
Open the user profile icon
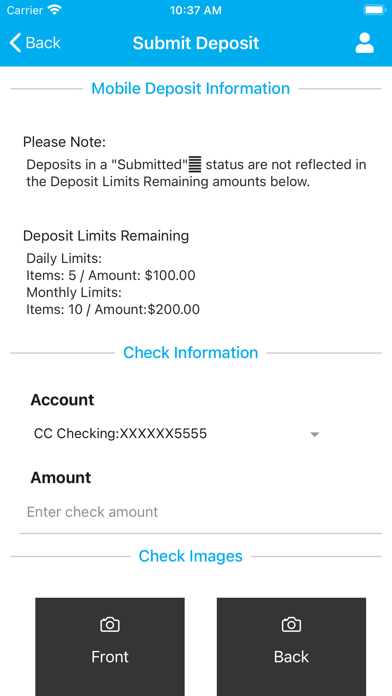(364, 43)
